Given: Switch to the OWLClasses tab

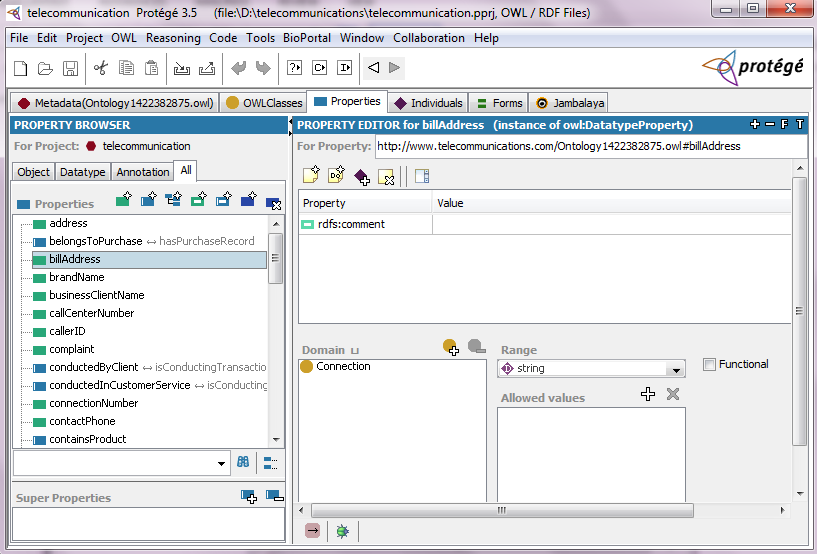Looking at the screenshot, I should click(264, 103).
